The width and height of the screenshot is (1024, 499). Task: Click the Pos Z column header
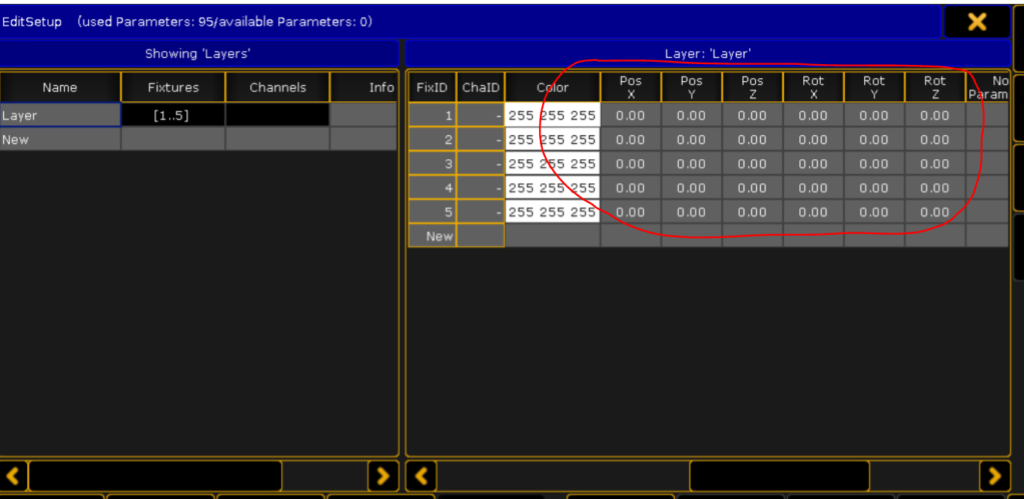point(752,87)
